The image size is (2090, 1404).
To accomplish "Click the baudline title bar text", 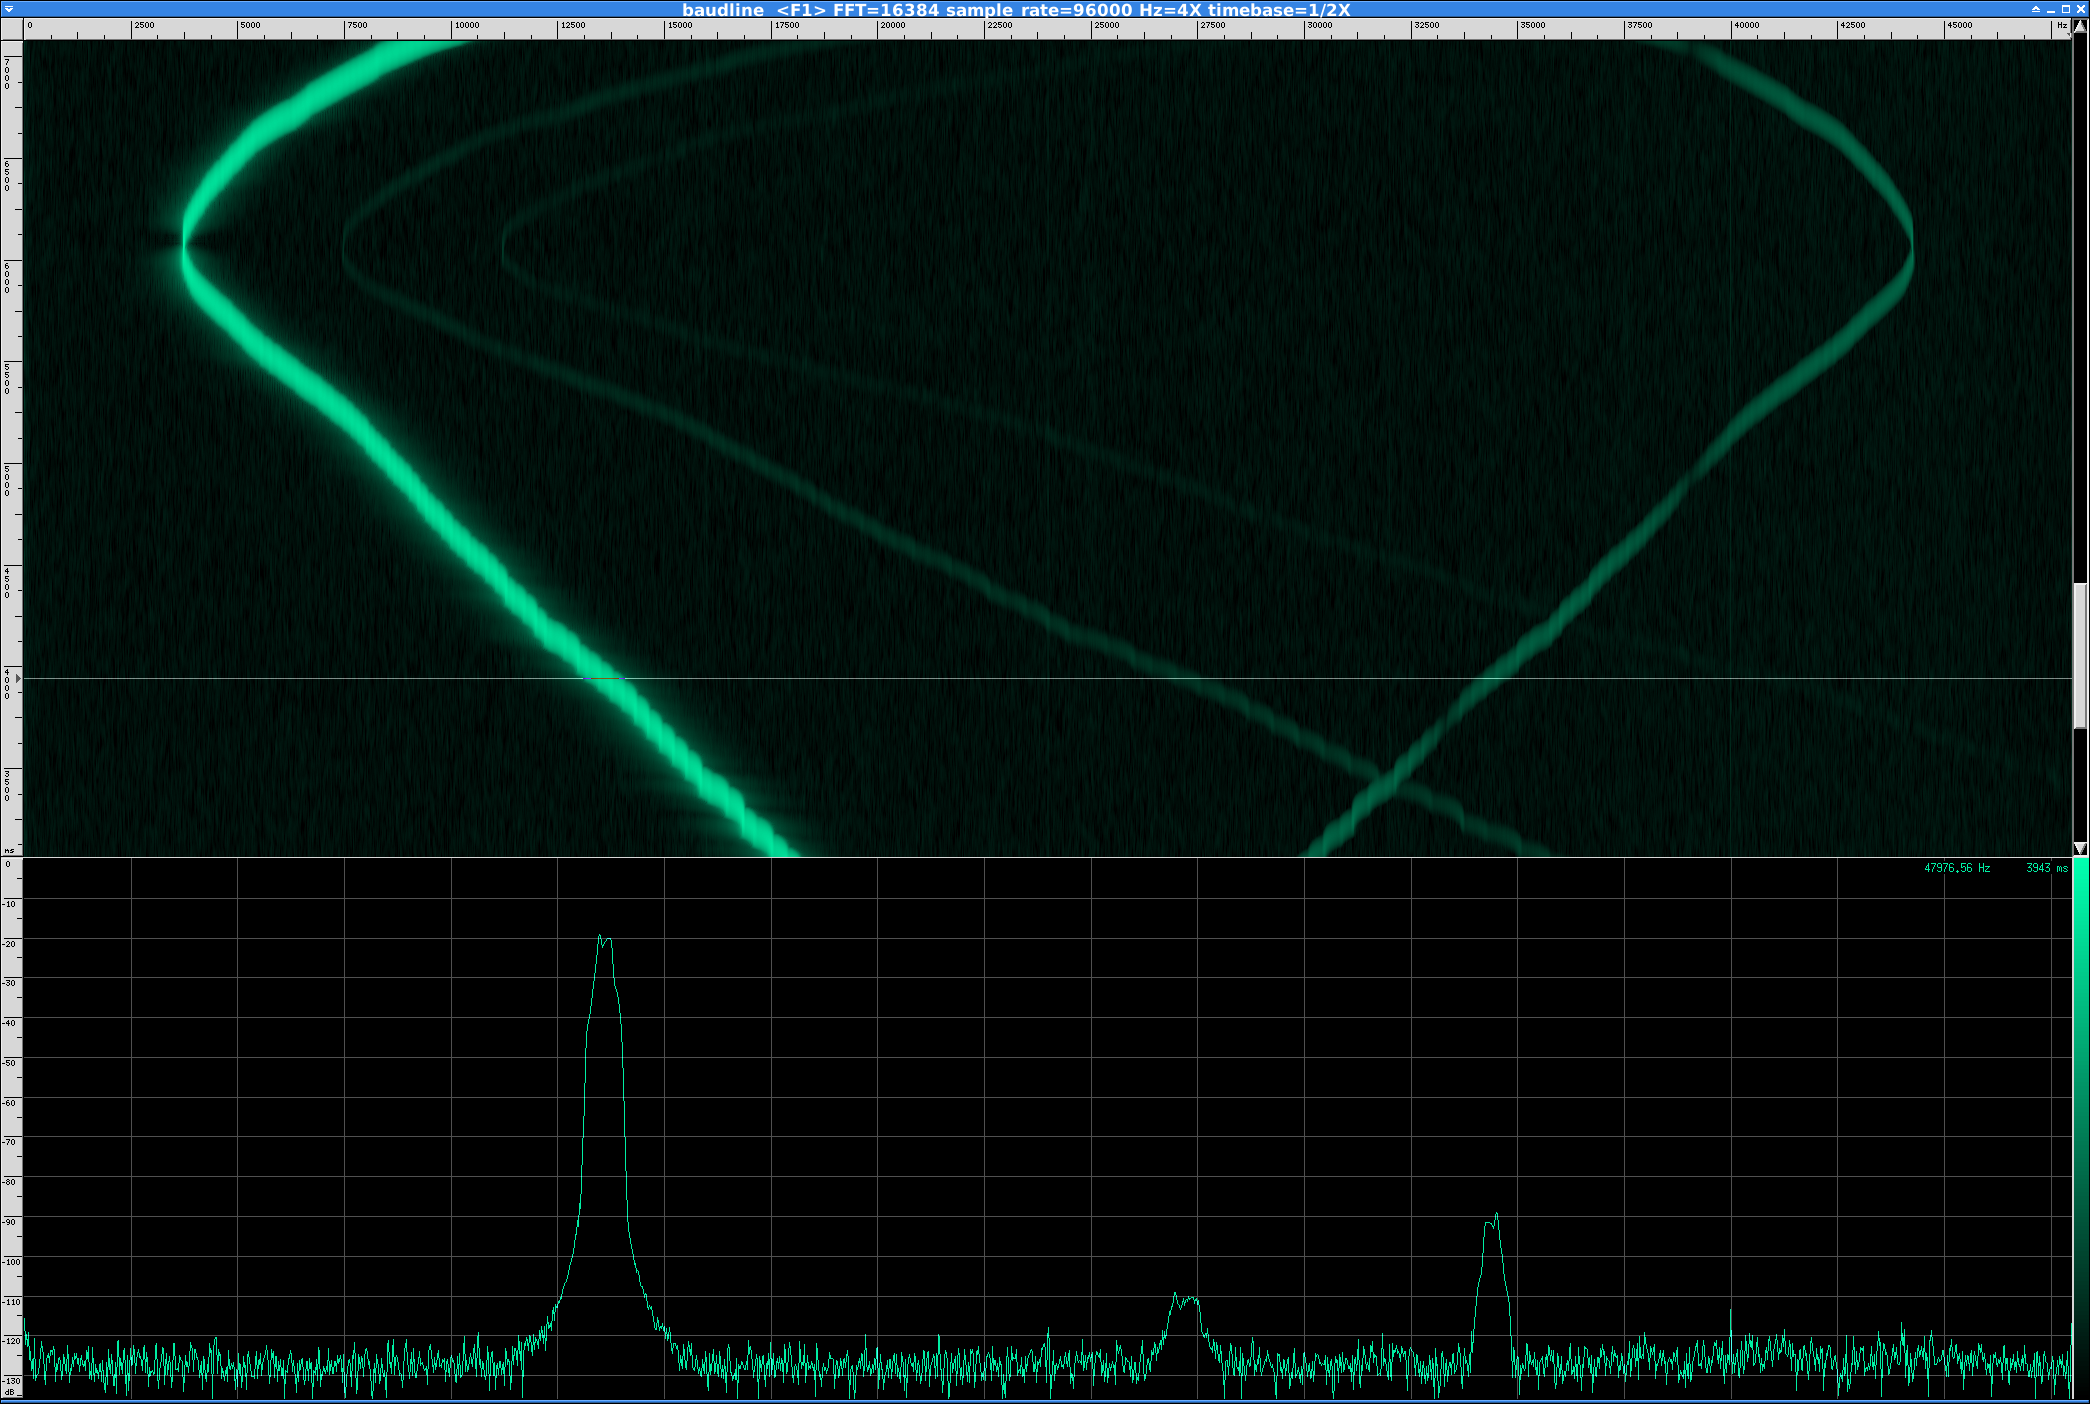I will pyautogui.click(x=1015, y=9).
